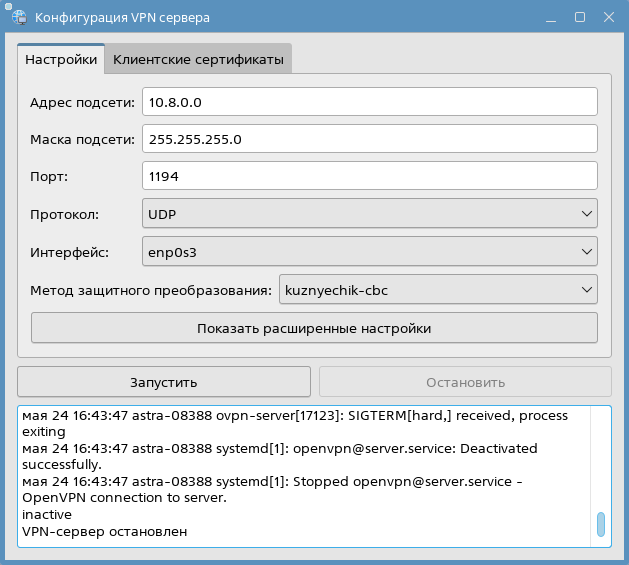This screenshot has width=629, height=565.
Task: Open the Протокол dropdown set to UDP
Action: click(369, 214)
